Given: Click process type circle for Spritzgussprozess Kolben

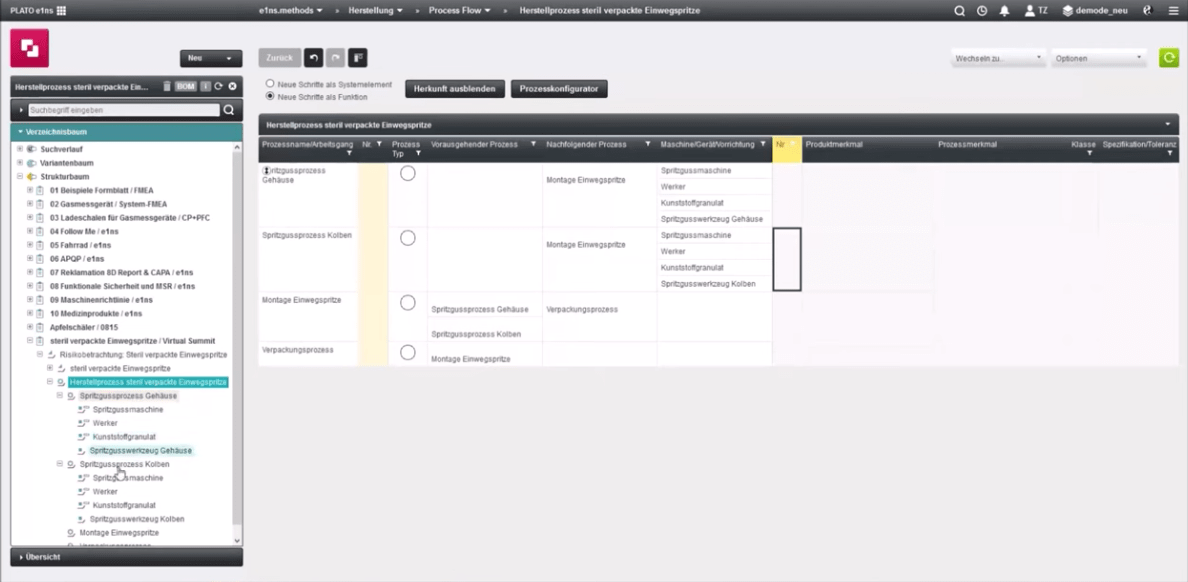Looking at the screenshot, I should [x=408, y=238].
